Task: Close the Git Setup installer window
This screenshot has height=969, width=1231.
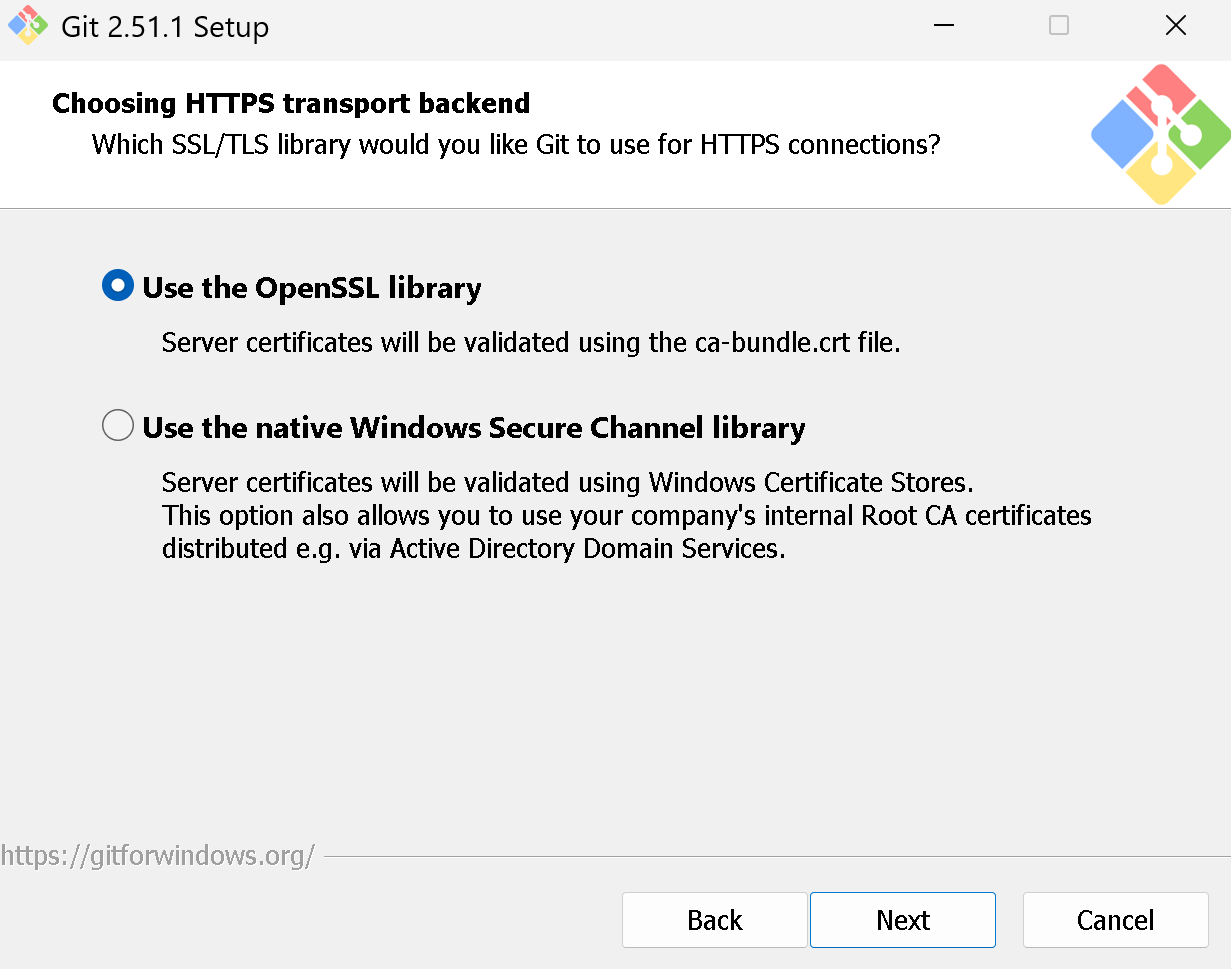Action: (1176, 26)
